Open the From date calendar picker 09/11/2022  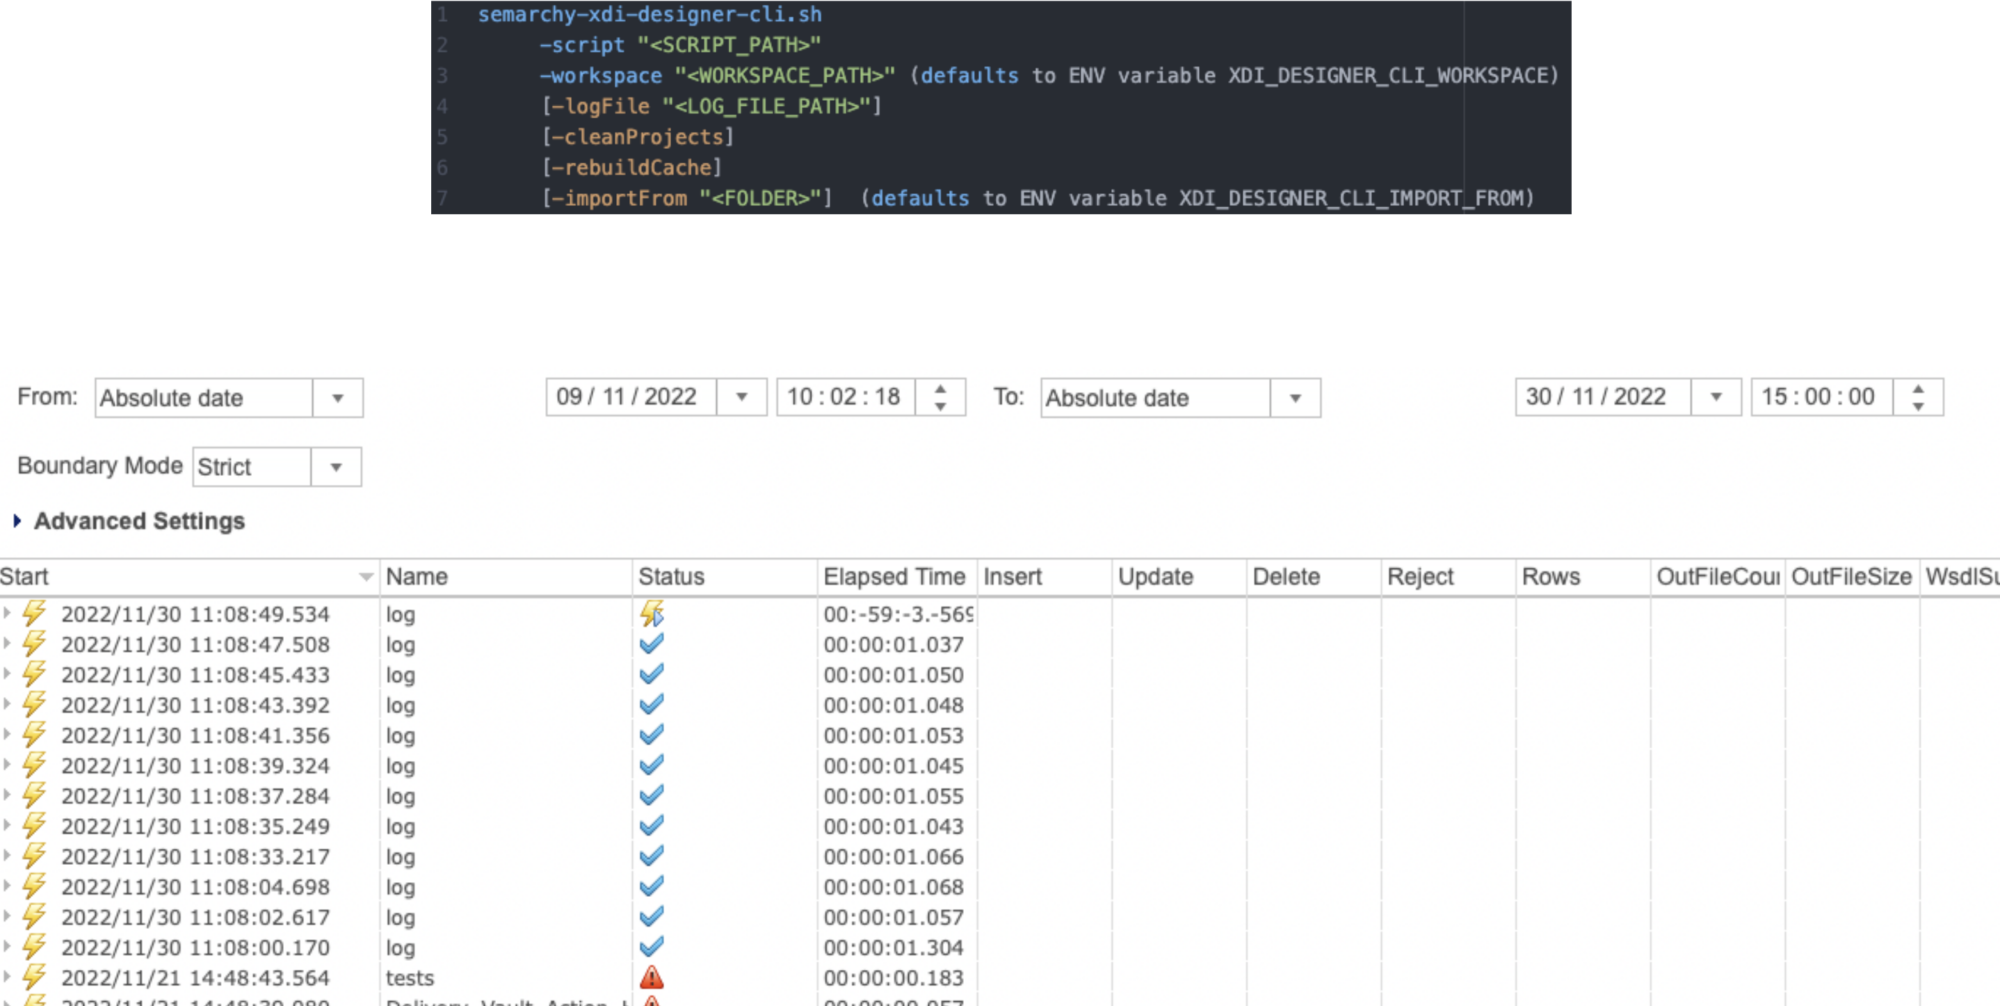pyautogui.click(x=741, y=397)
